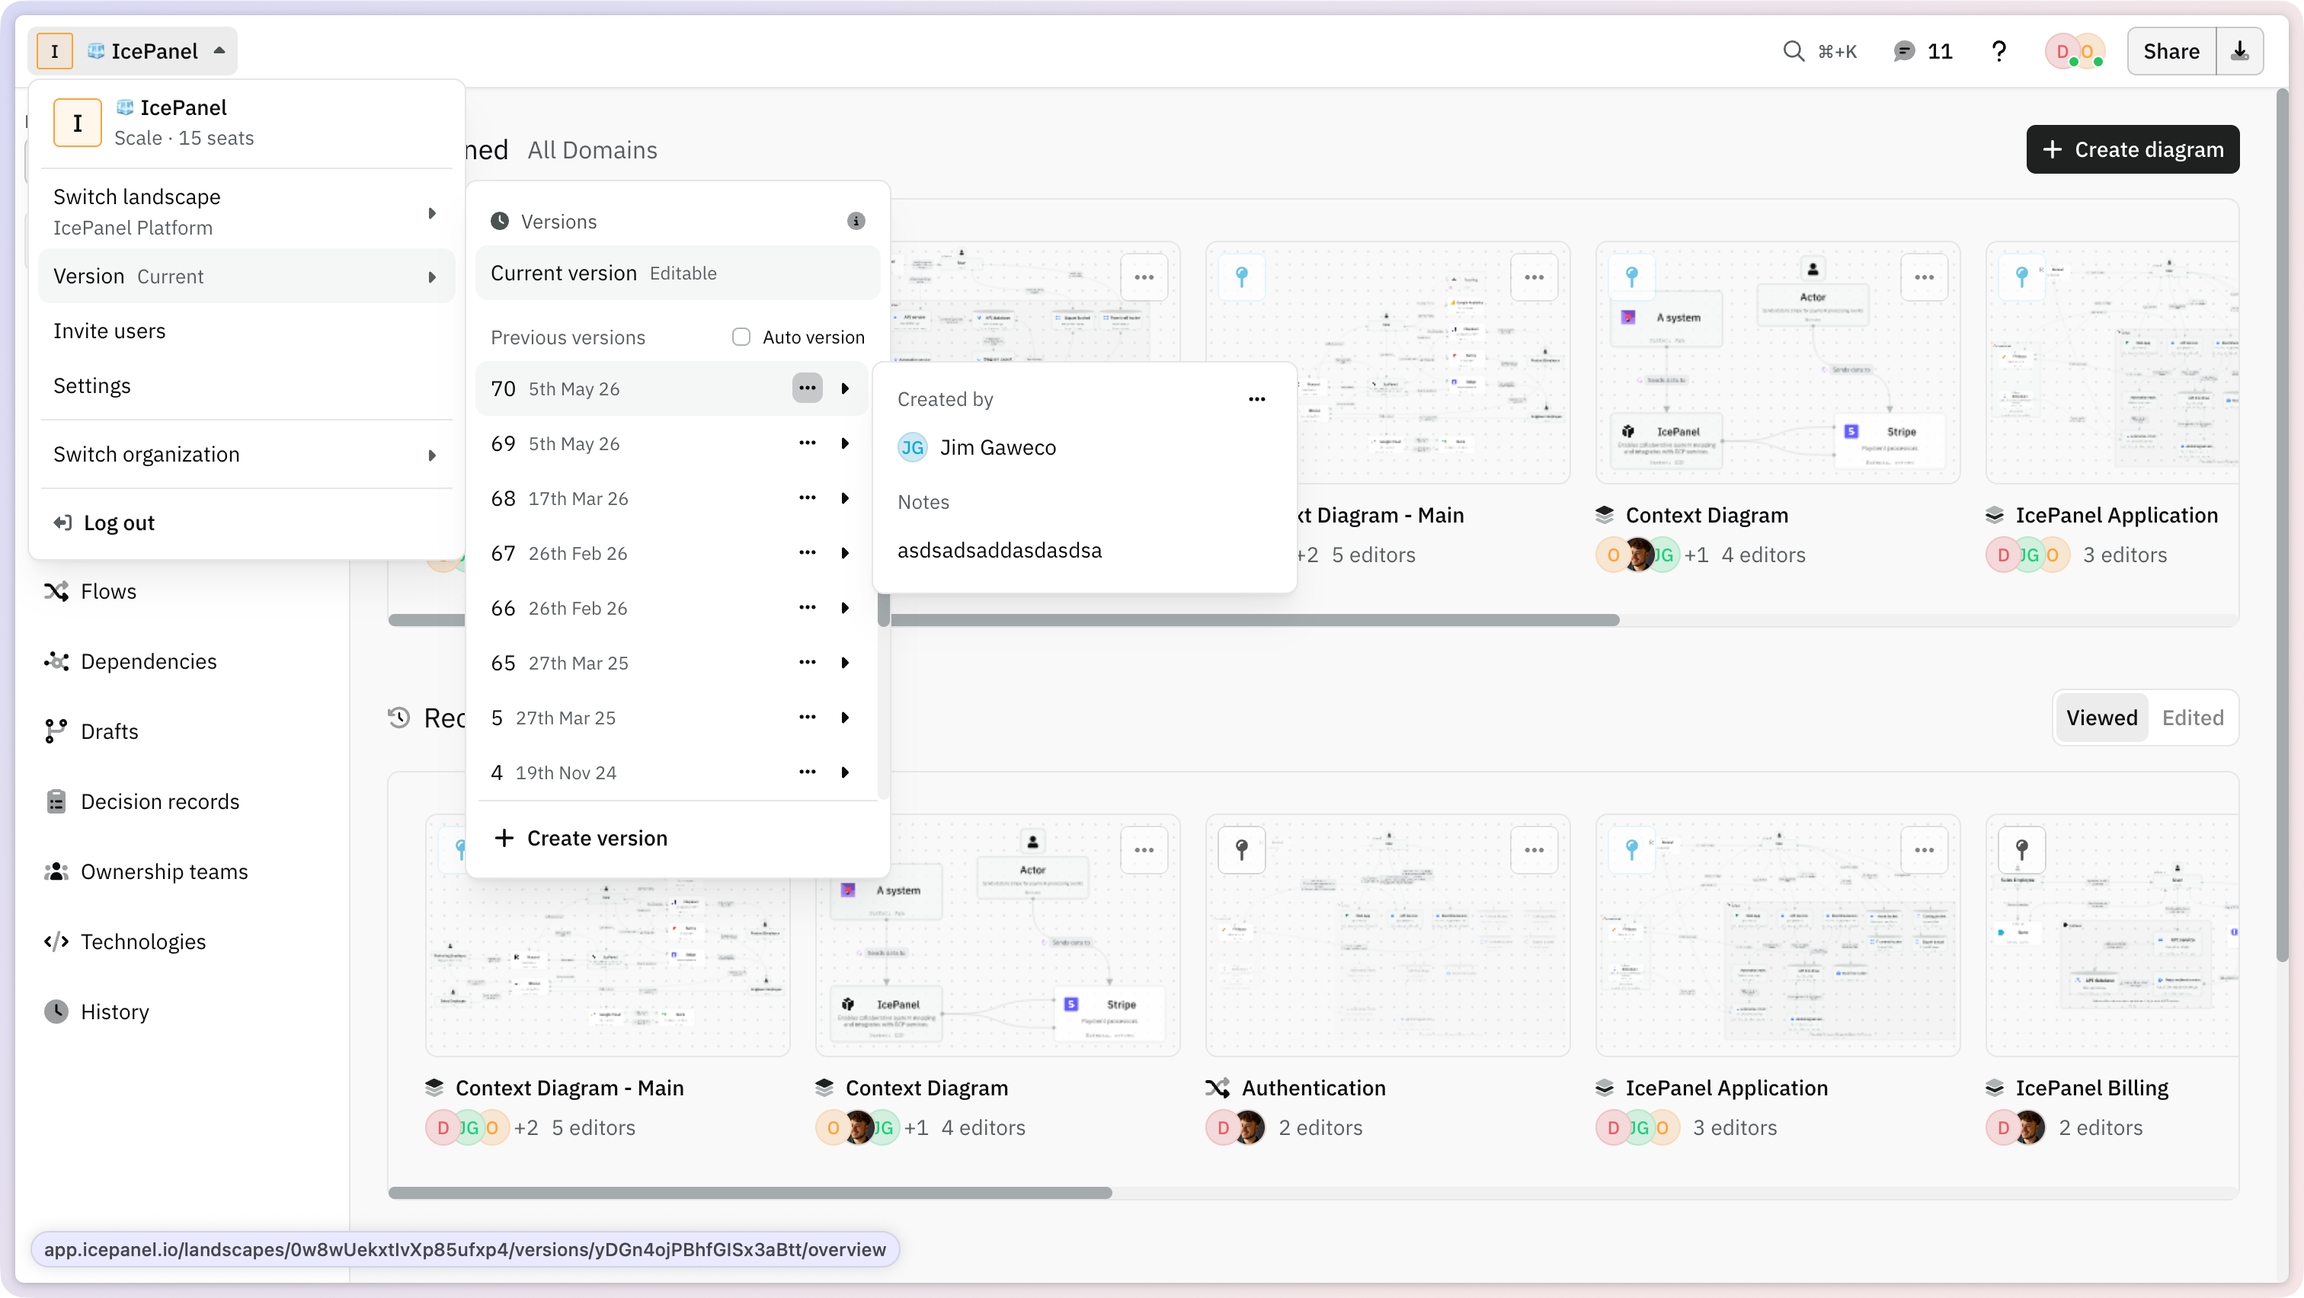The width and height of the screenshot is (2304, 1298).
Task: Expand the Switch organization submenu
Action: (246, 454)
